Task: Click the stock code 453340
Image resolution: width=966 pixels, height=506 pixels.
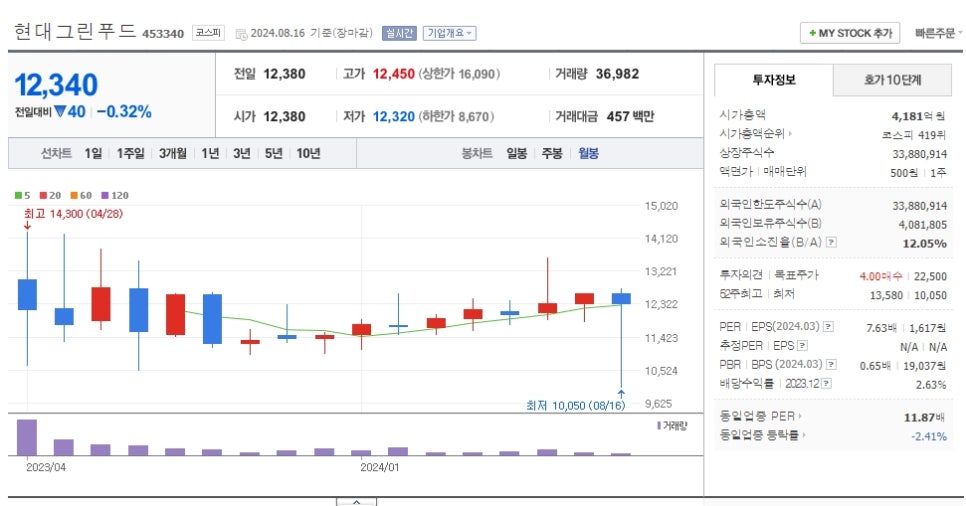Action: 163,34
